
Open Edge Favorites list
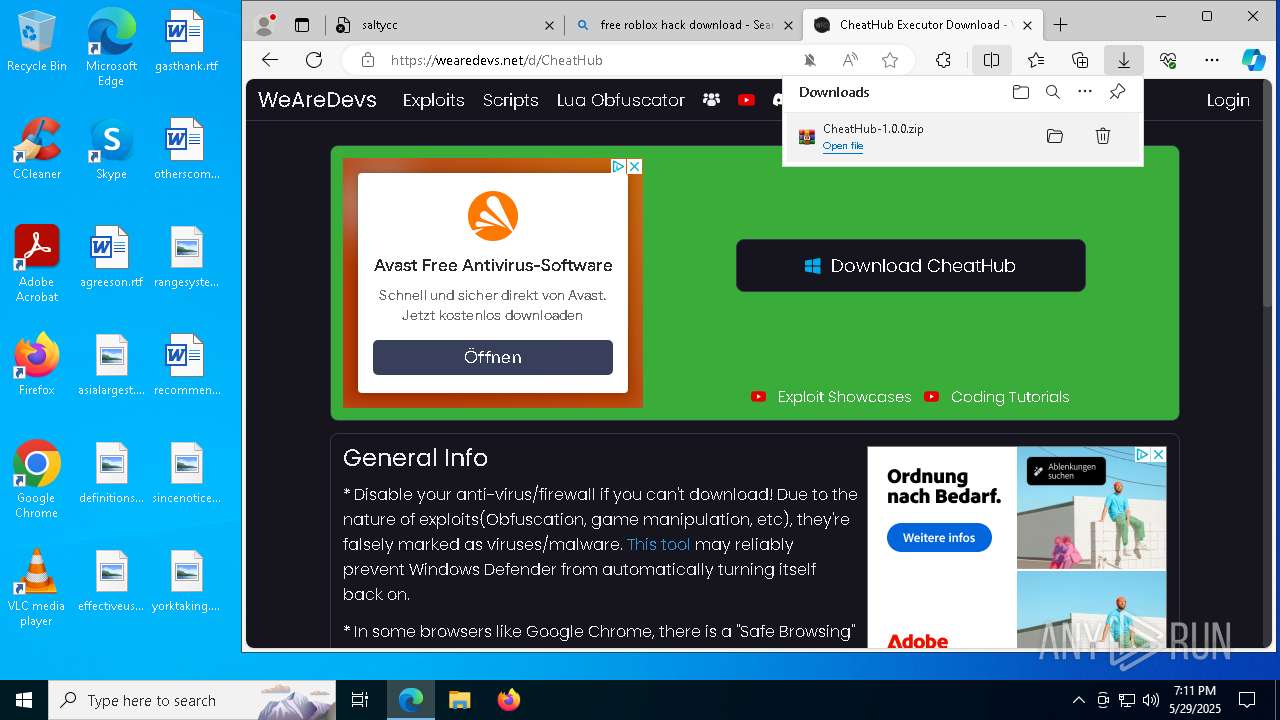tap(1036, 60)
